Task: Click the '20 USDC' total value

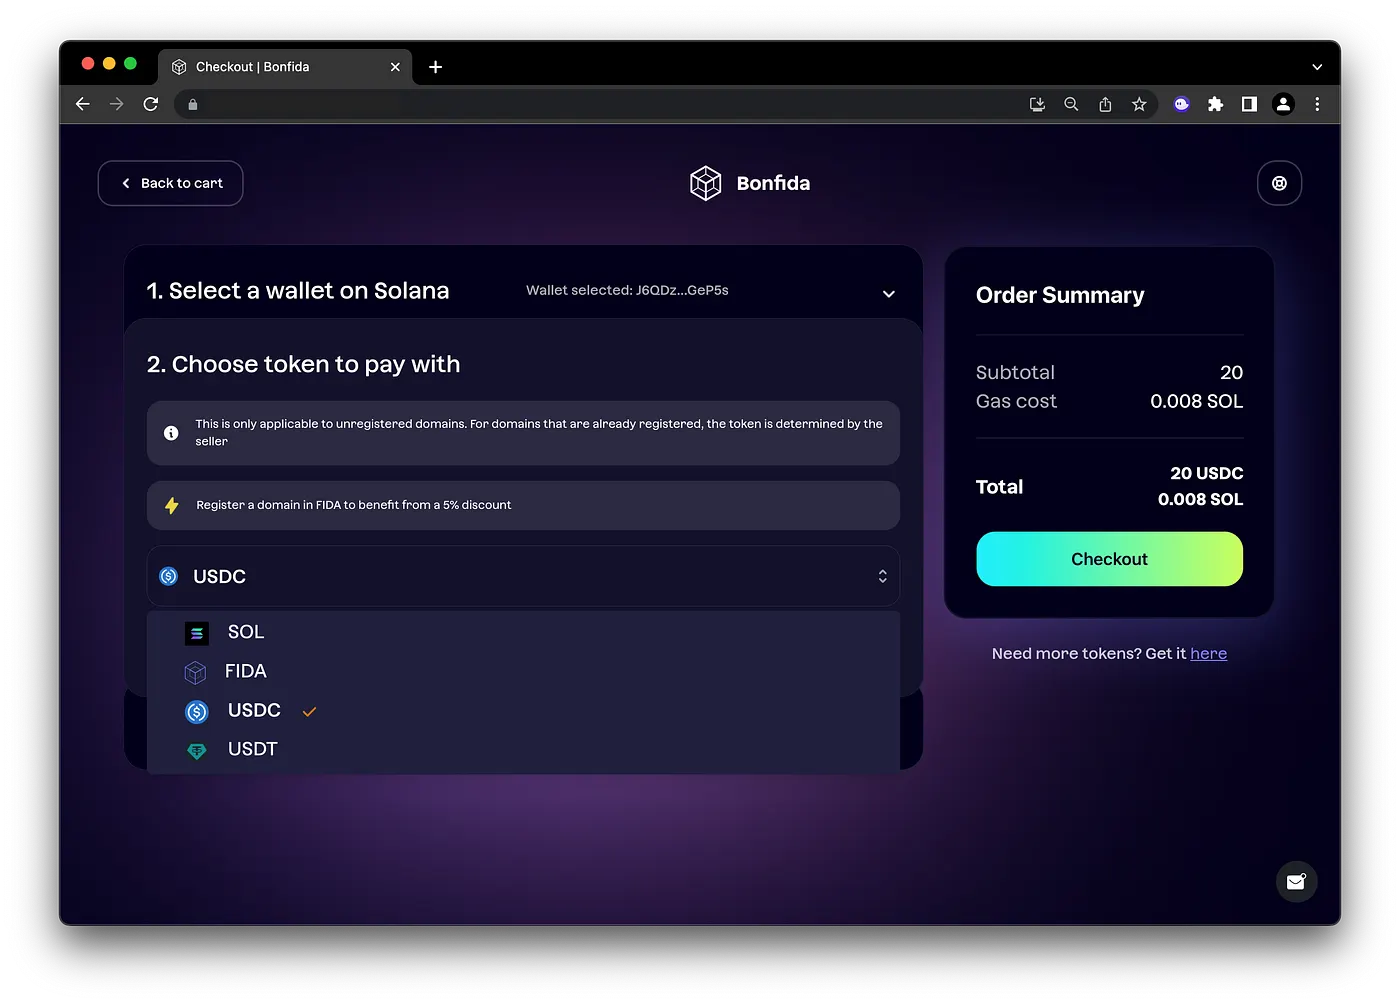Action: tap(1206, 473)
